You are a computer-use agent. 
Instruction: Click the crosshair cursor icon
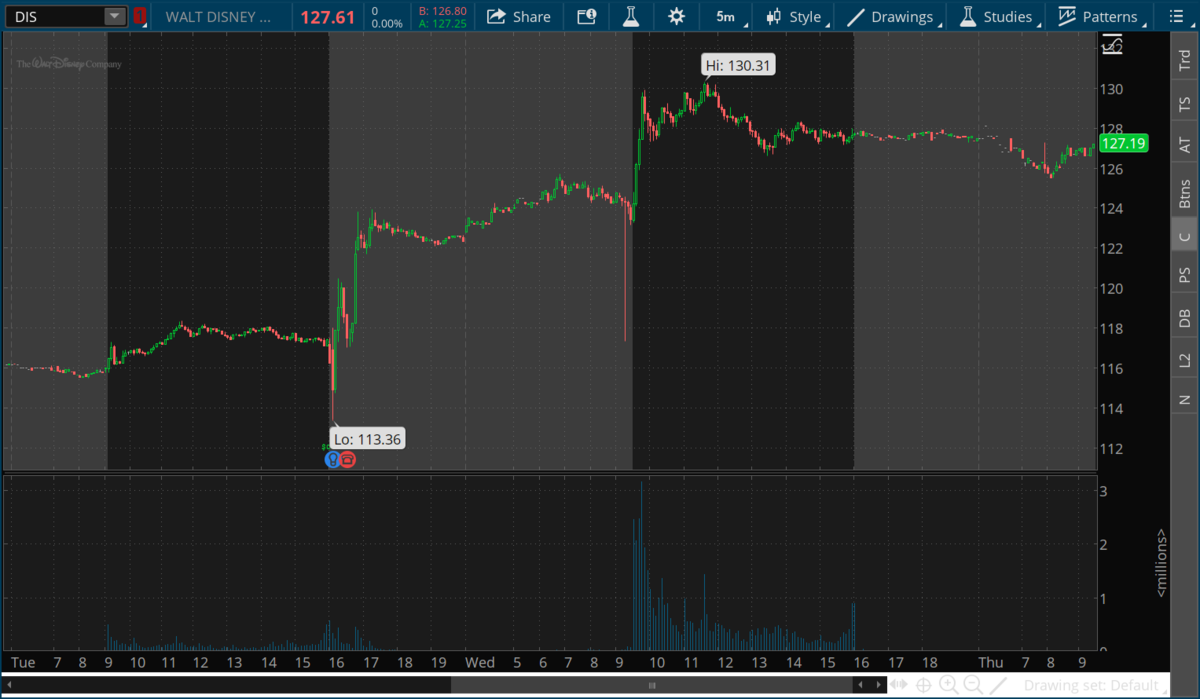923,685
